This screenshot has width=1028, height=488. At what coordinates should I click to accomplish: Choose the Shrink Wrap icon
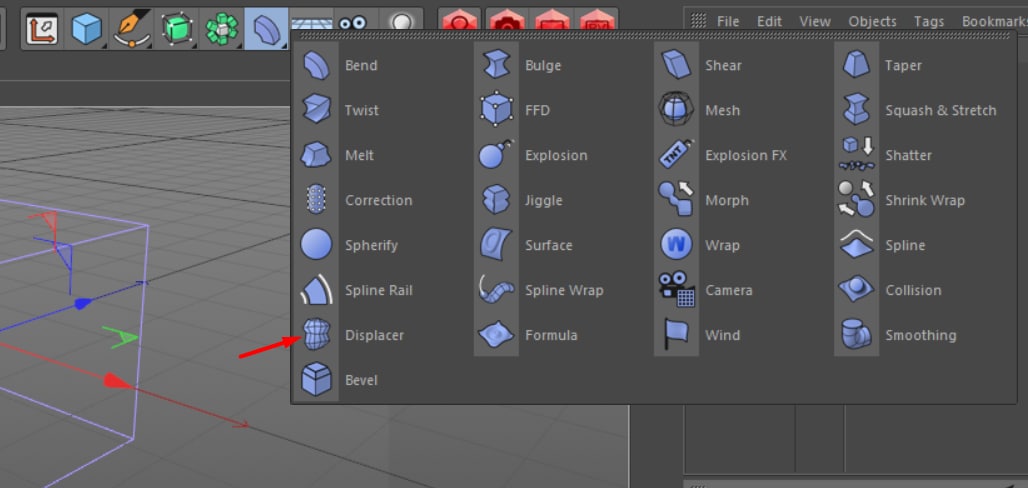coord(856,199)
